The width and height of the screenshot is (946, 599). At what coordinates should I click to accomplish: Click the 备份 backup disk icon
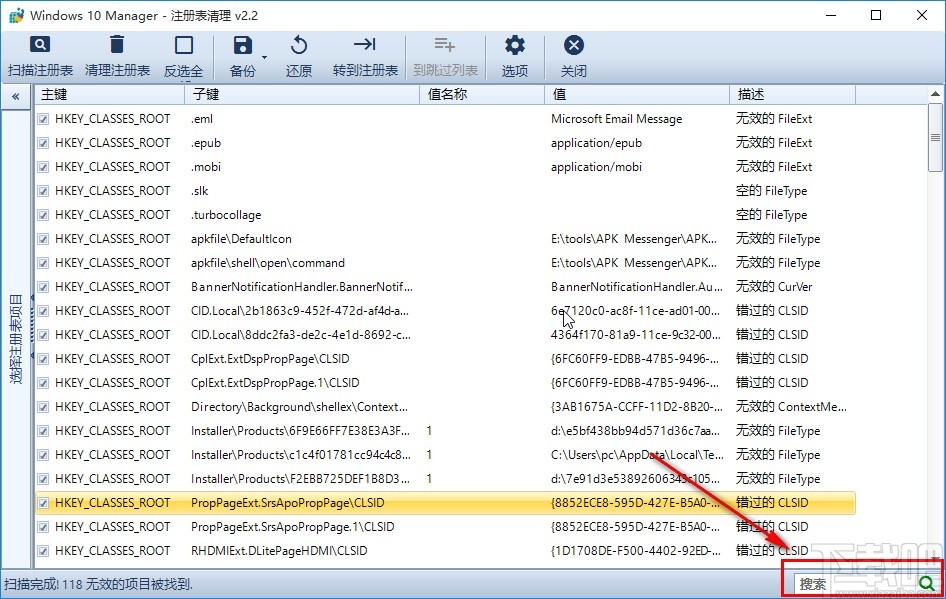(x=243, y=44)
